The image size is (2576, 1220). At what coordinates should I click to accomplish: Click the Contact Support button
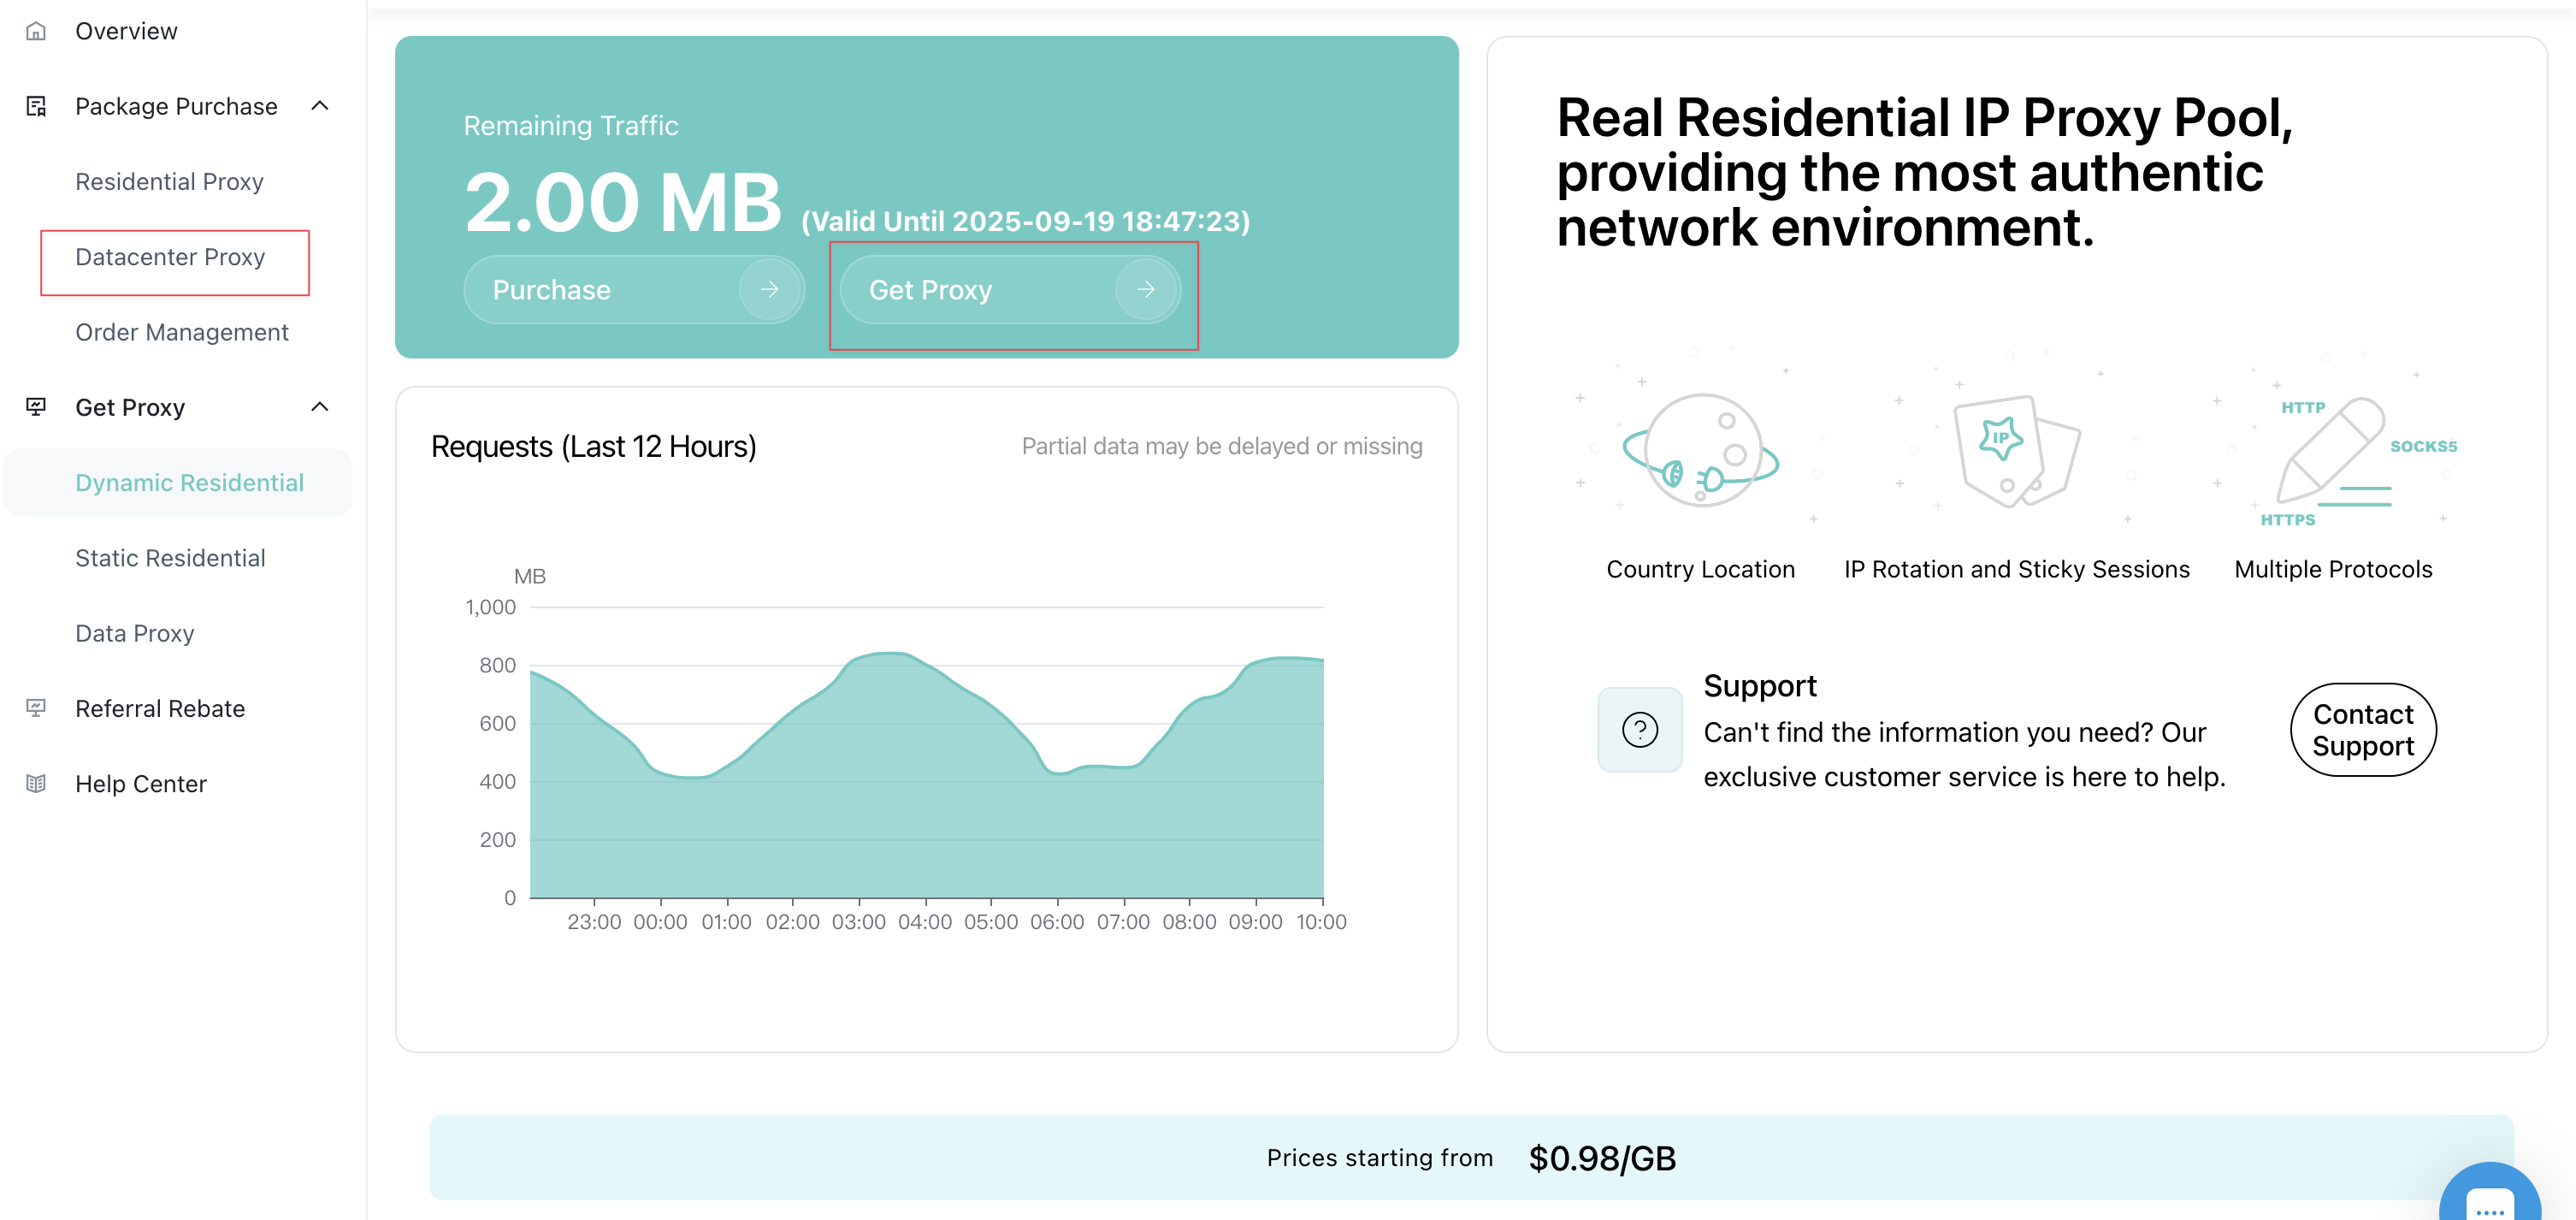(x=2363, y=730)
